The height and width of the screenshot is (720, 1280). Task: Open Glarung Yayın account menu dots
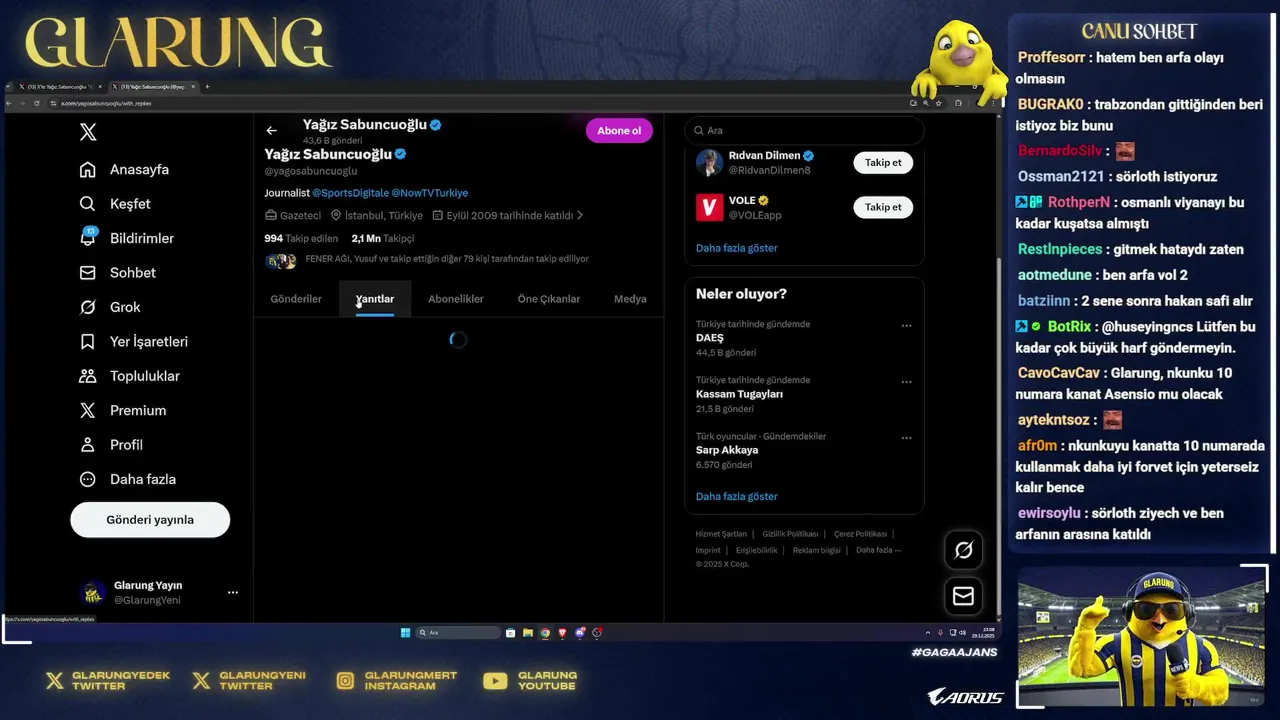pyautogui.click(x=233, y=593)
